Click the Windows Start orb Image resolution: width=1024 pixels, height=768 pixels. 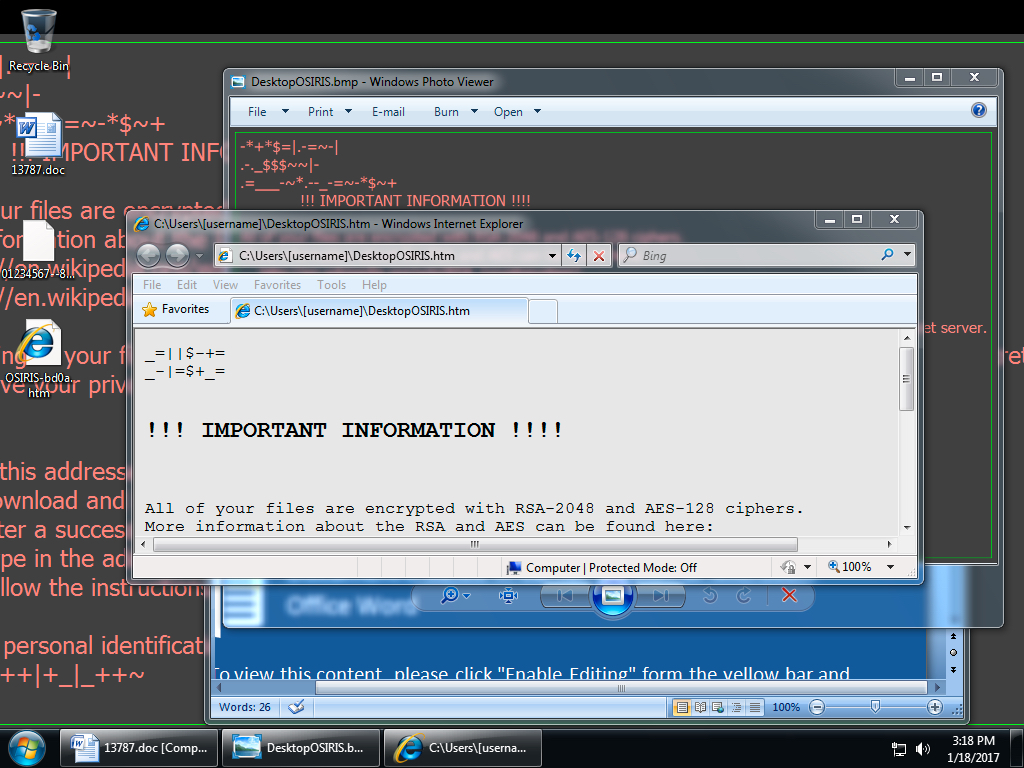click(x=27, y=748)
